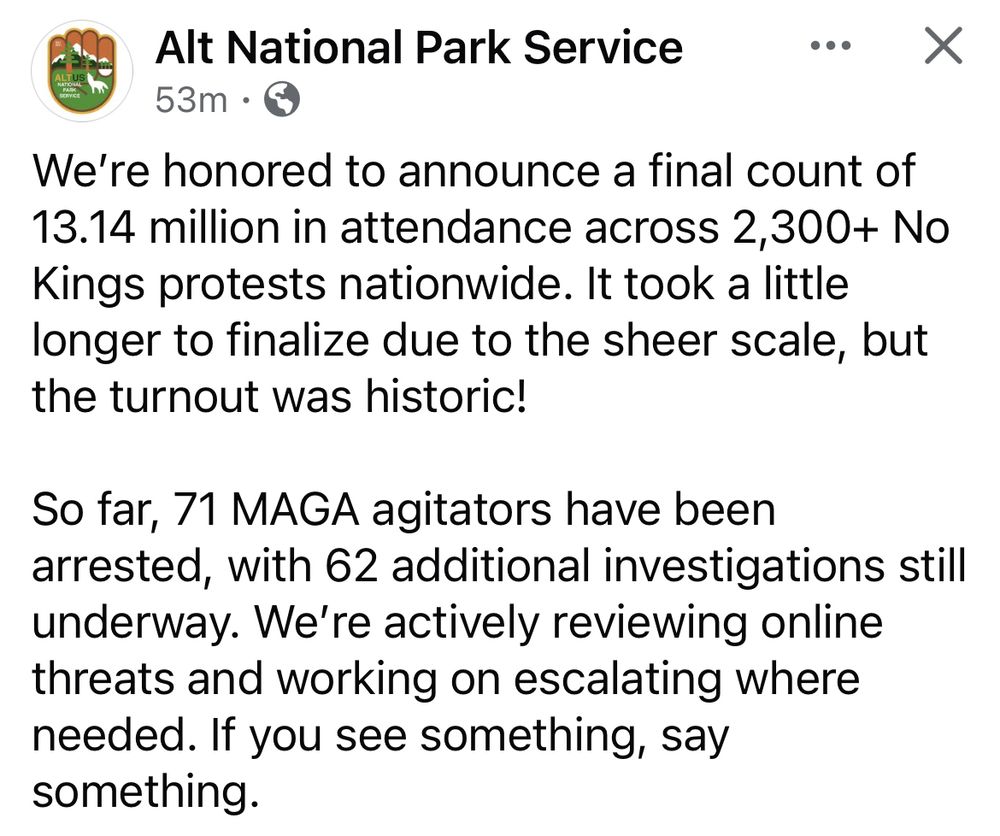1000x836 pixels.
Task: Click the 'sheer scale' phrase in post
Action: click(746, 342)
